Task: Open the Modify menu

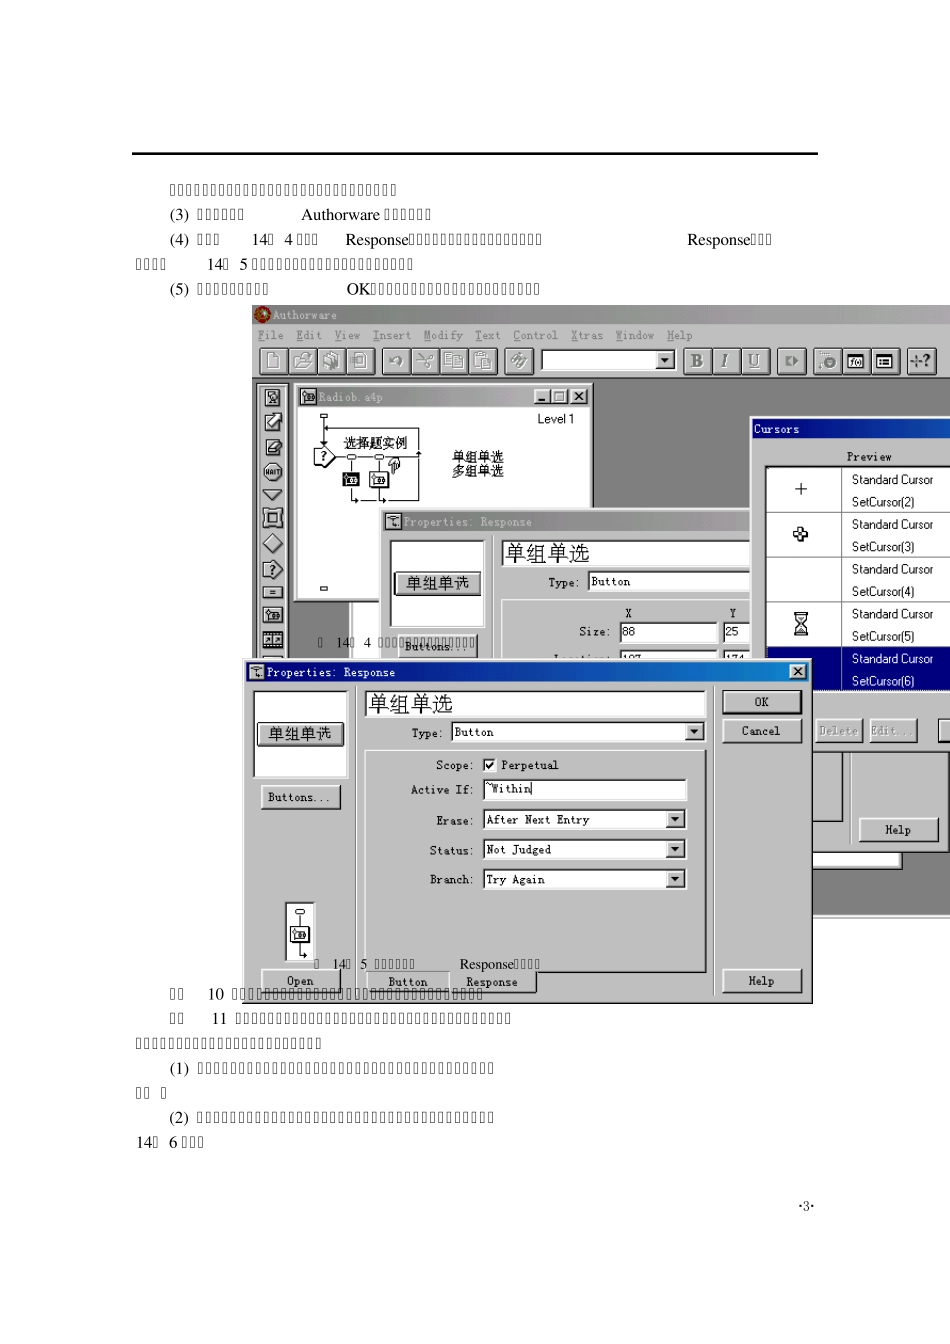Action: [443, 336]
